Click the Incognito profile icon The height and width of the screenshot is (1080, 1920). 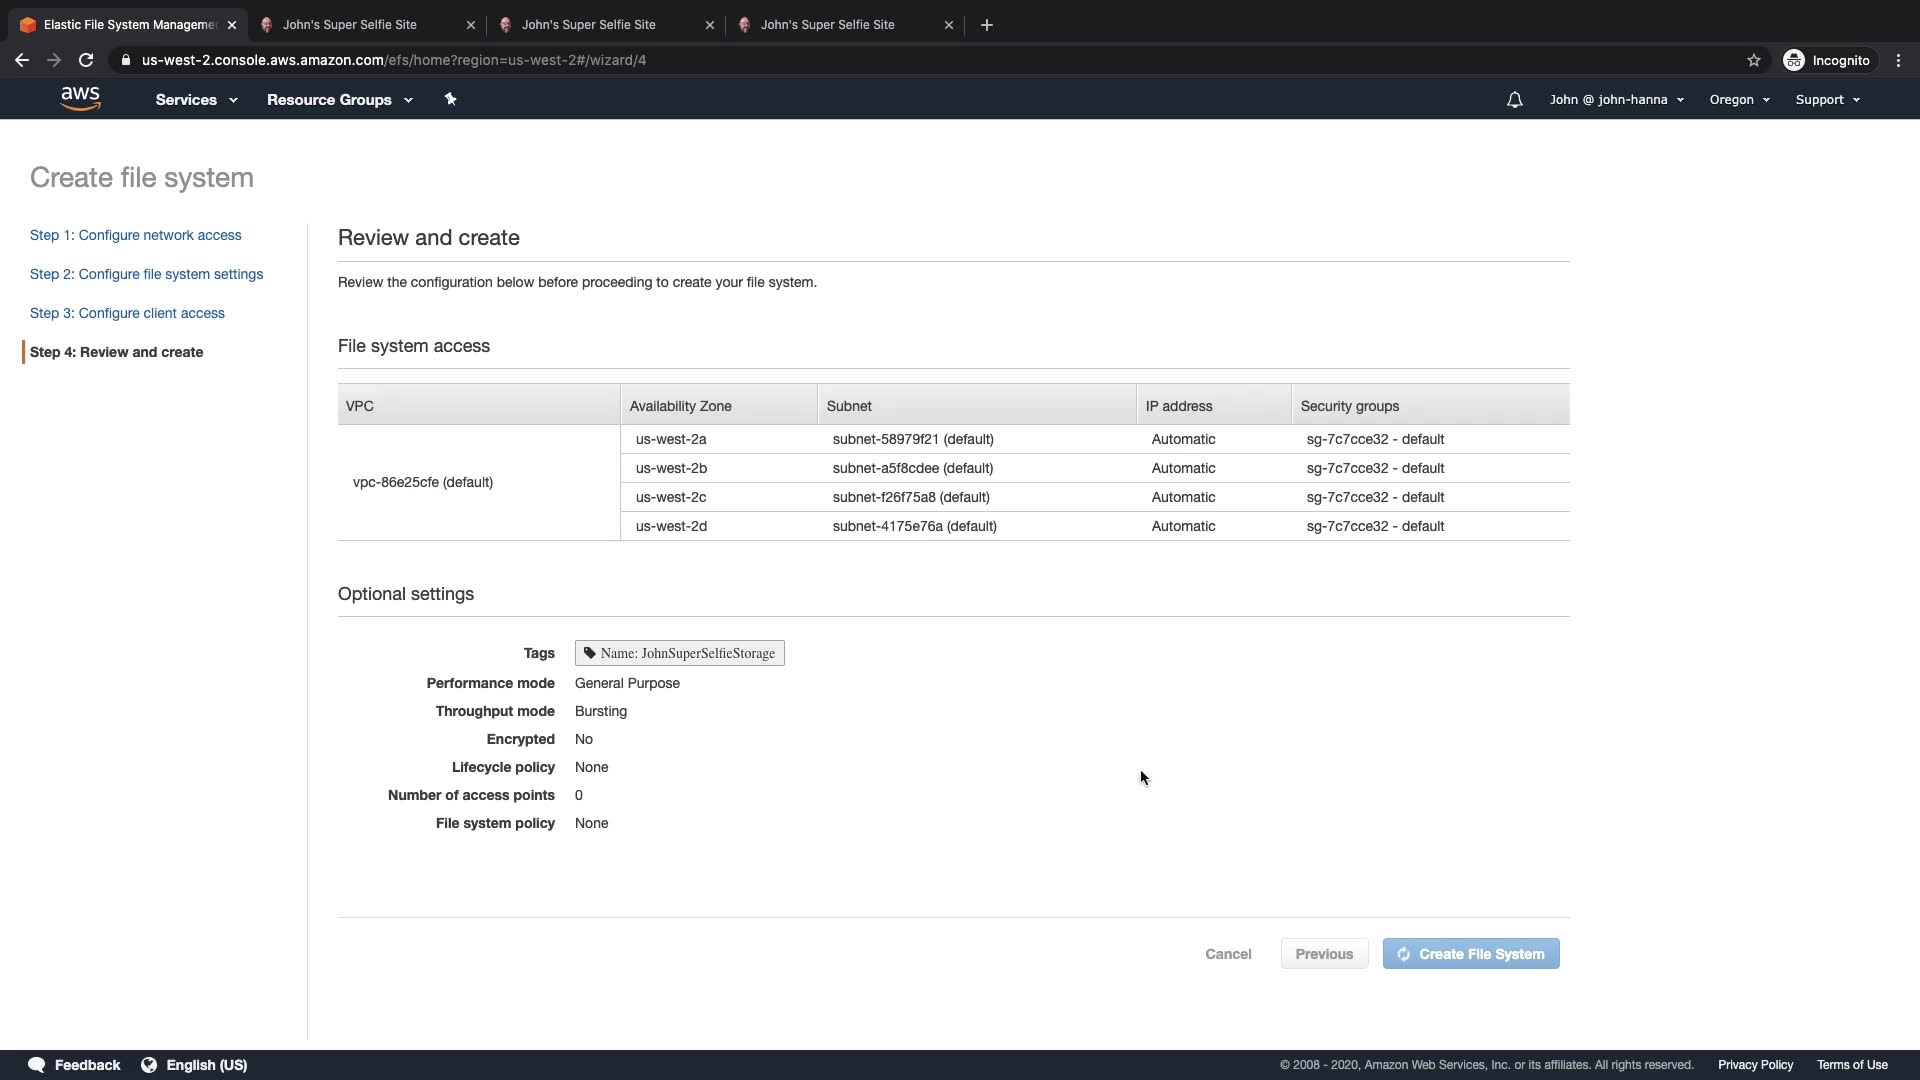pos(1794,60)
